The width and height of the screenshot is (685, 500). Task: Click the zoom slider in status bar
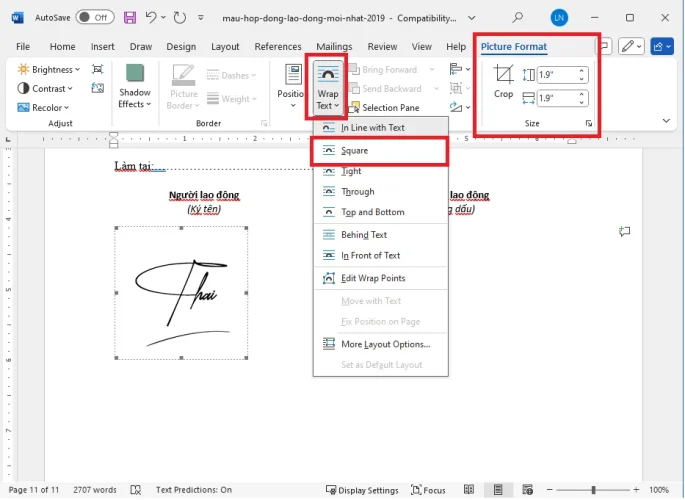[x=594, y=490]
